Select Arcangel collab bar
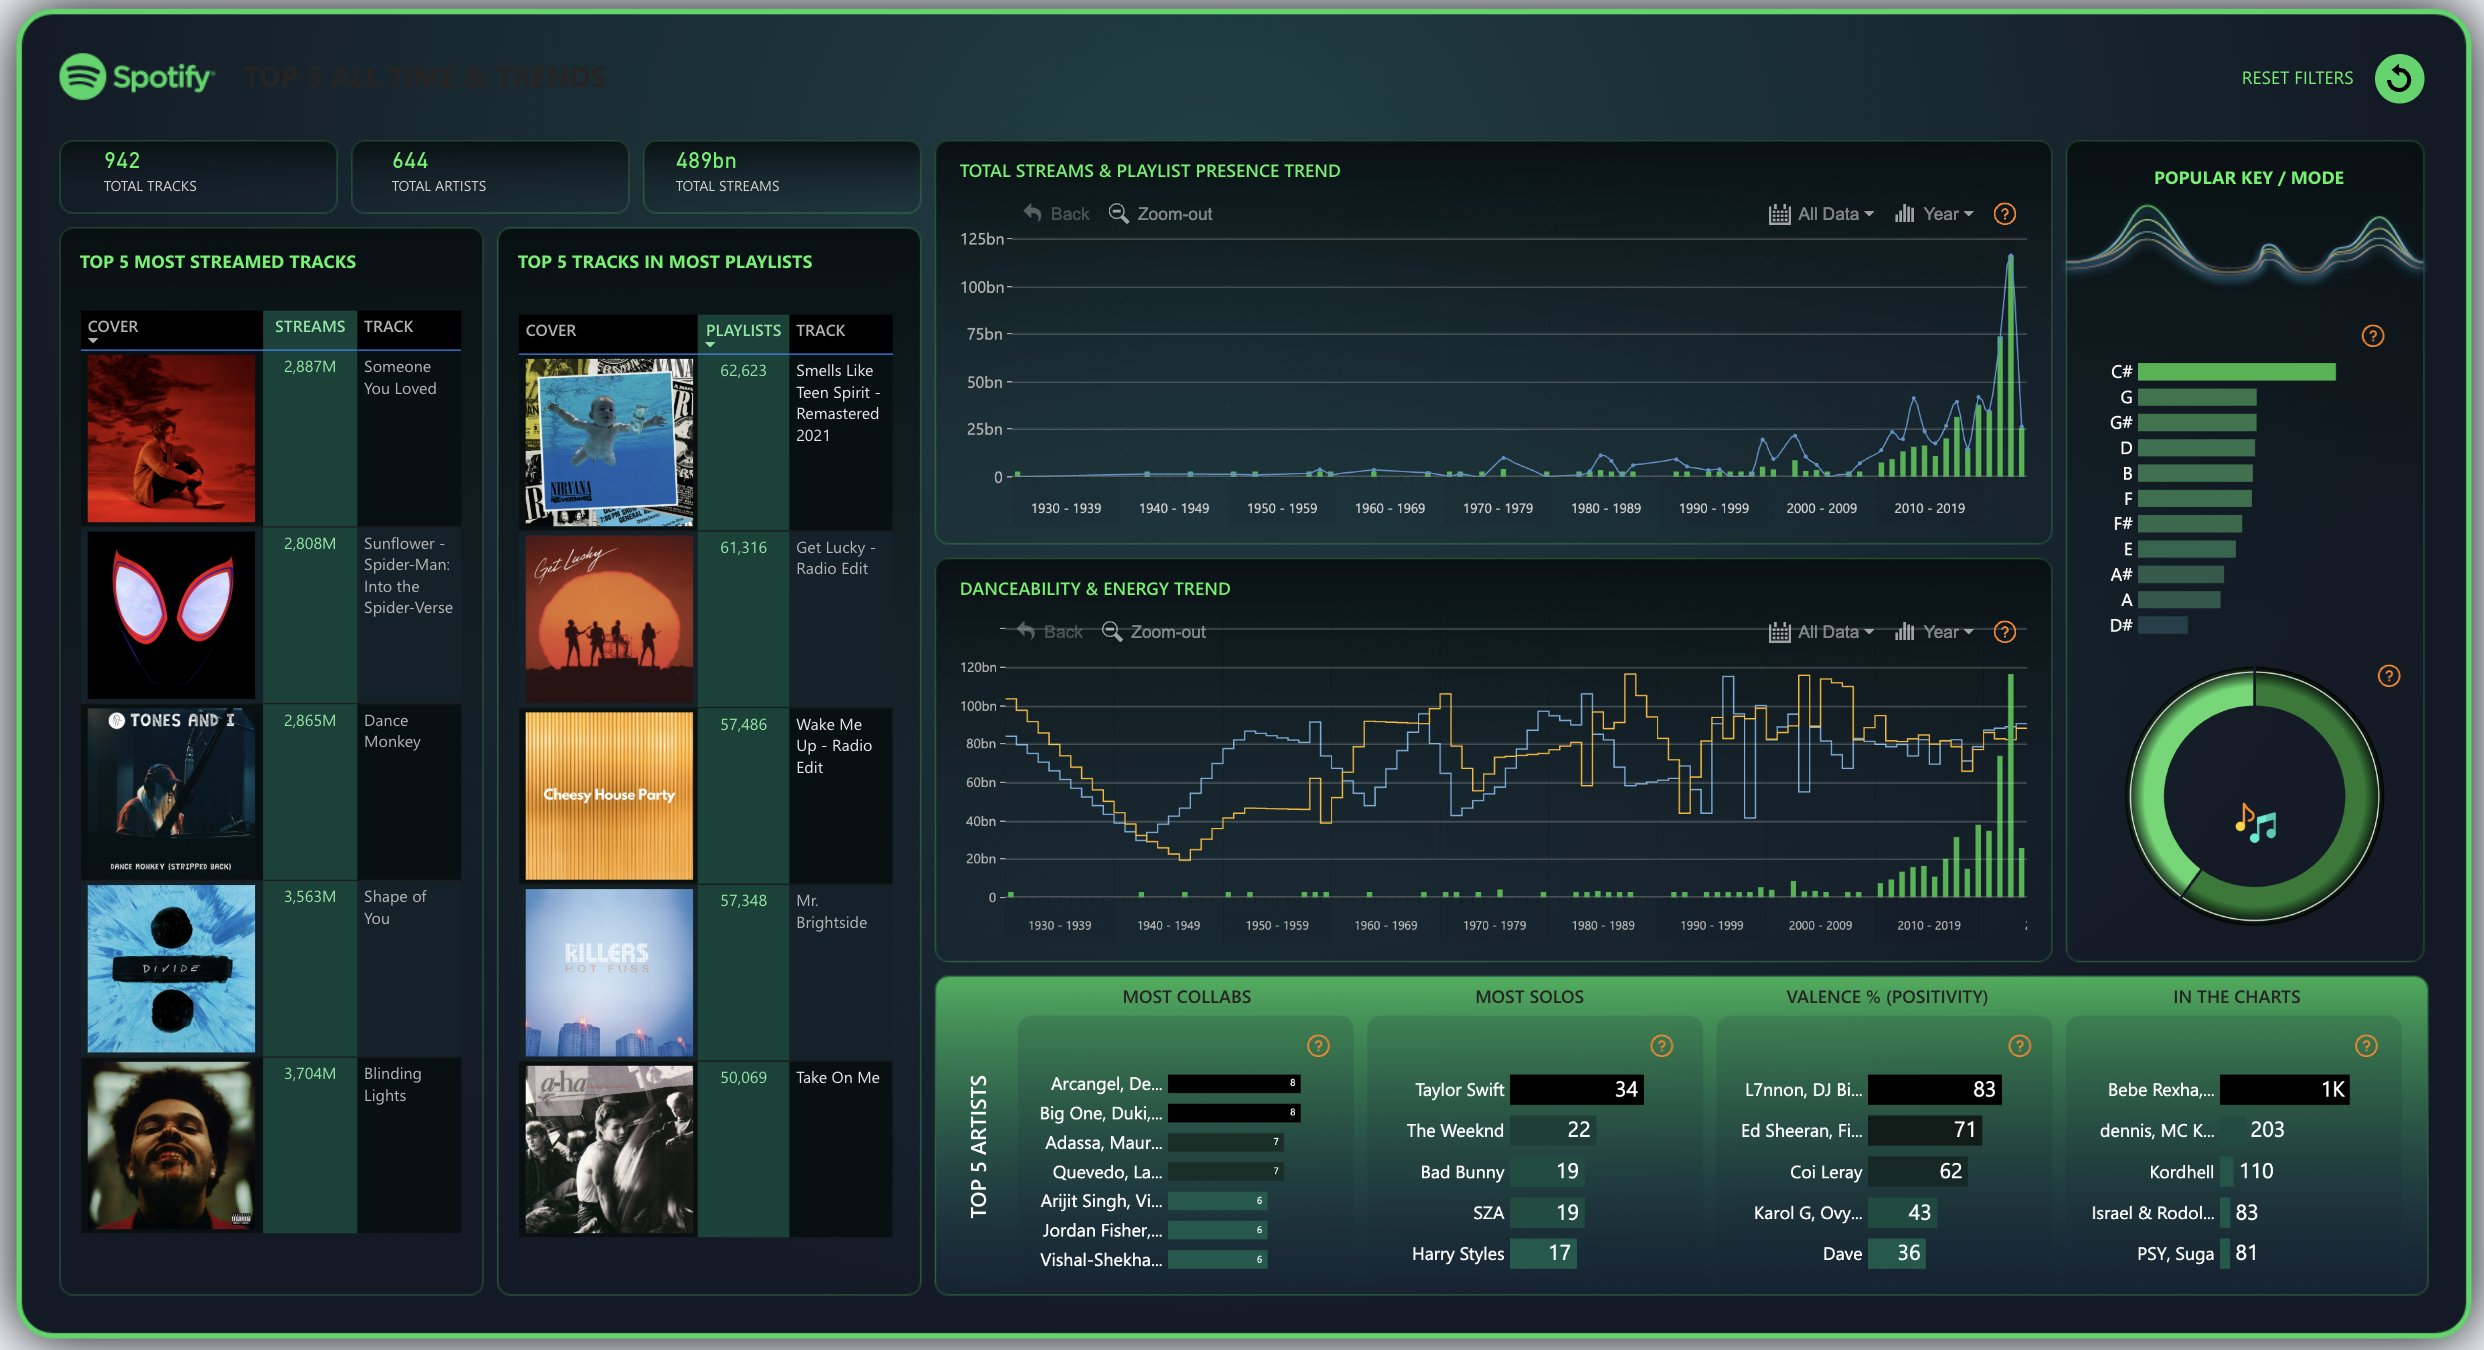This screenshot has height=1350, width=2484. (1234, 1083)
